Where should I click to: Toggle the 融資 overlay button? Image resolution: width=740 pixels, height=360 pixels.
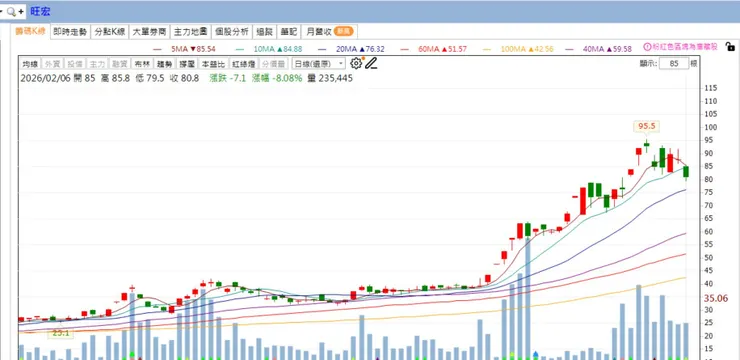tap(119, 64)
